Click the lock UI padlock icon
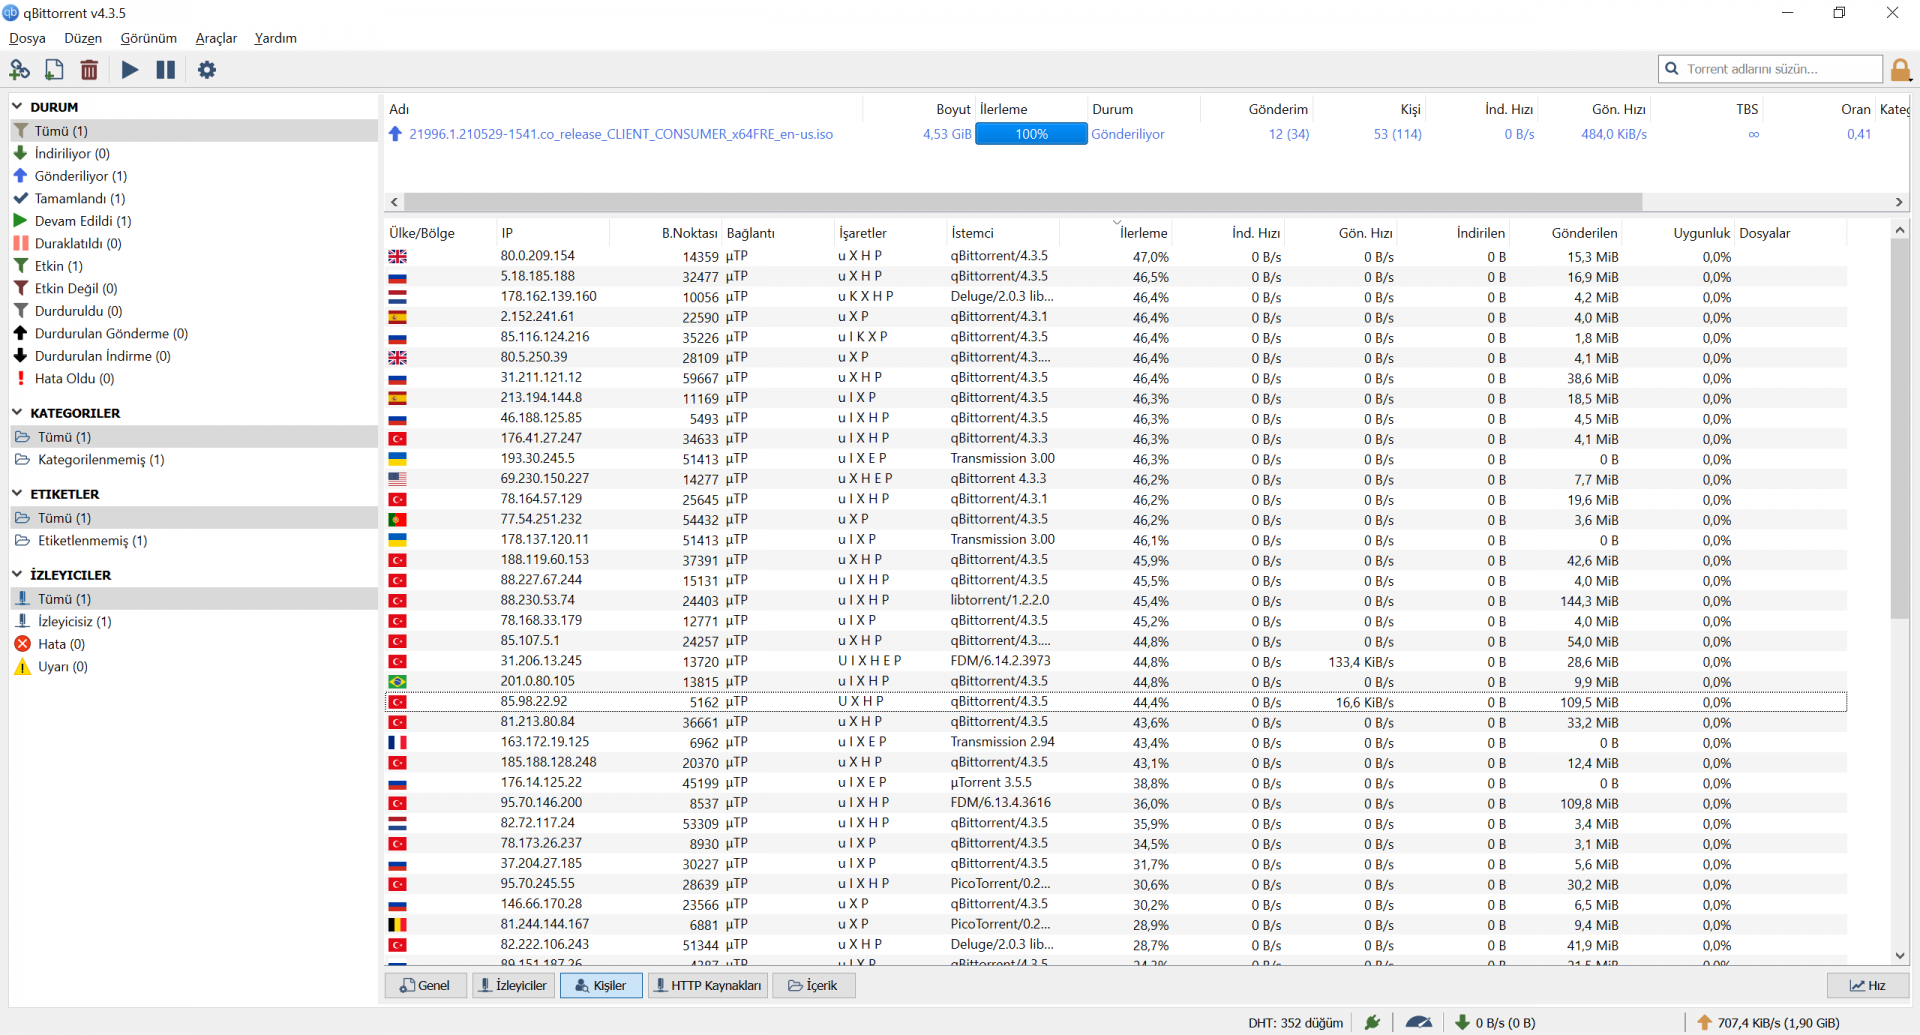This screenshot has height=1035, width=1920. click(x=1901, y=69)
